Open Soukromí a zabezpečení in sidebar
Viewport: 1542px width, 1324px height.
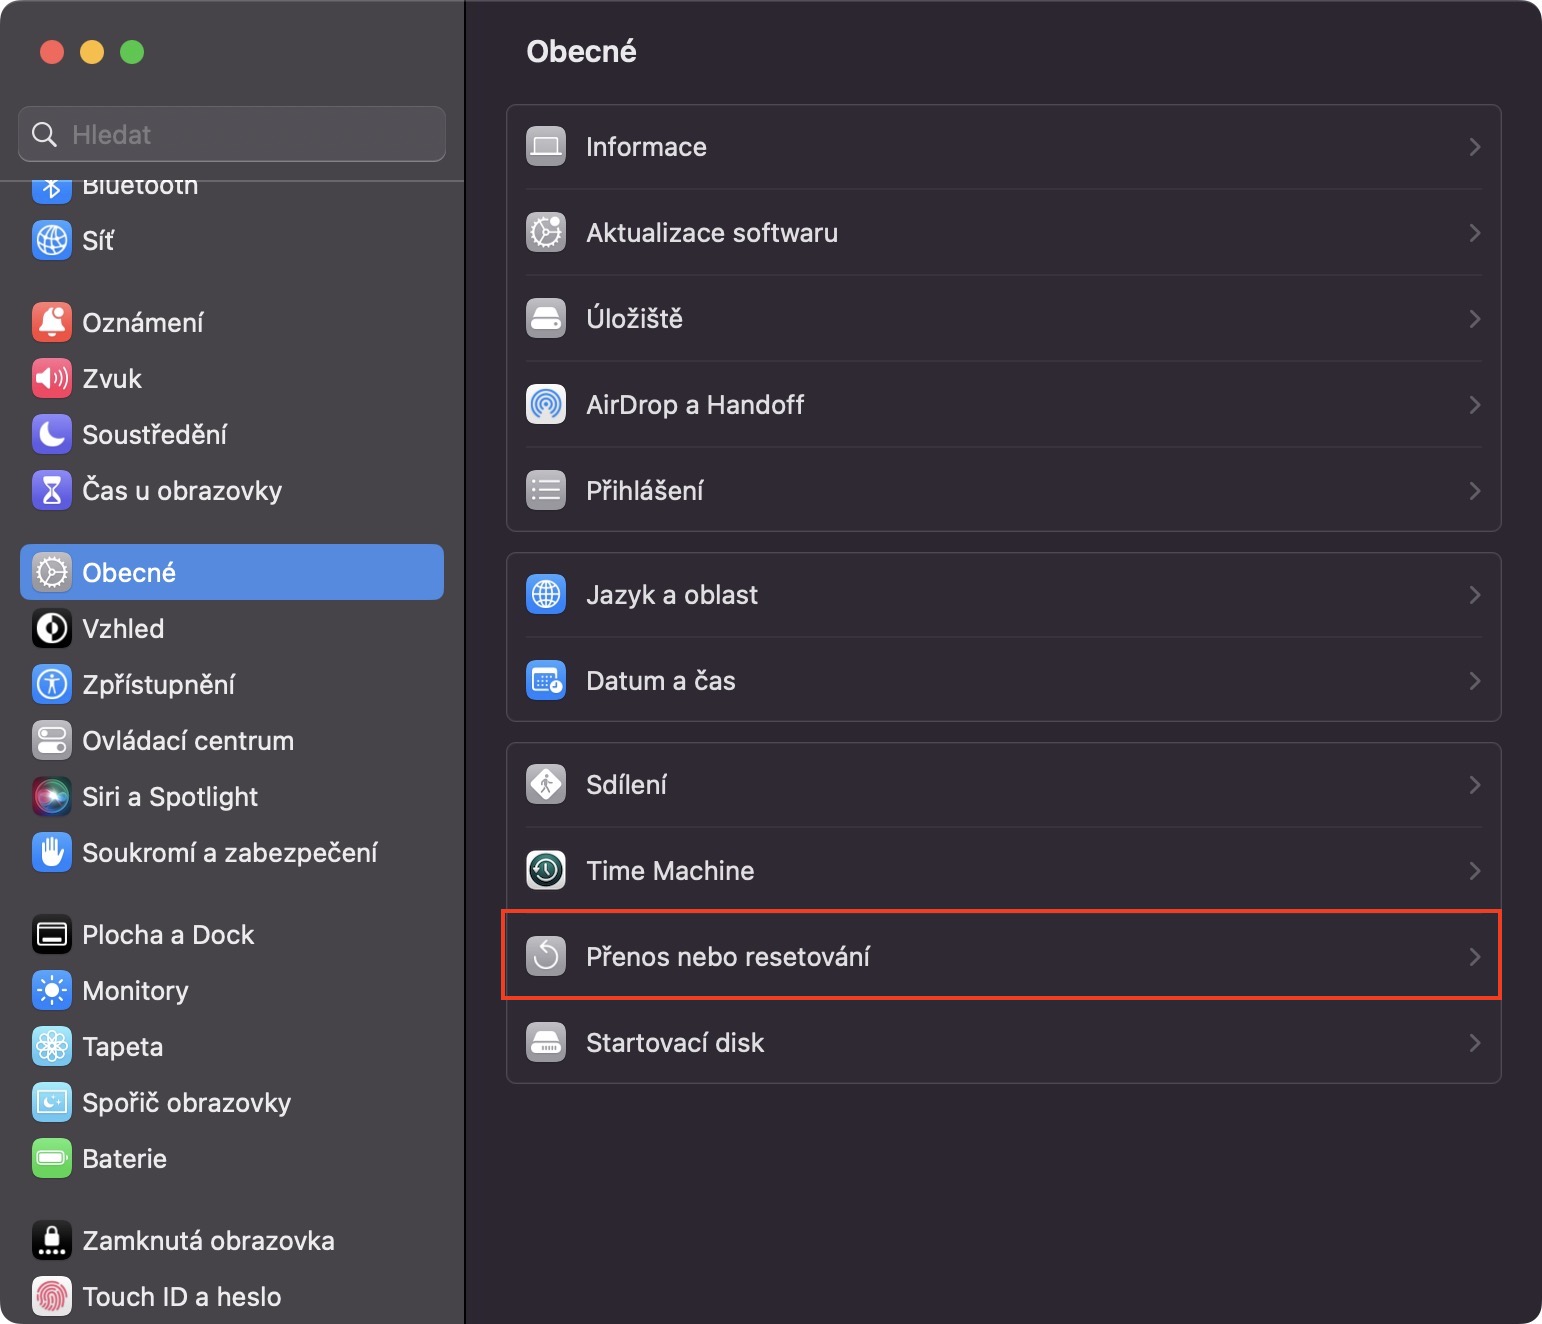pos(230,852)
